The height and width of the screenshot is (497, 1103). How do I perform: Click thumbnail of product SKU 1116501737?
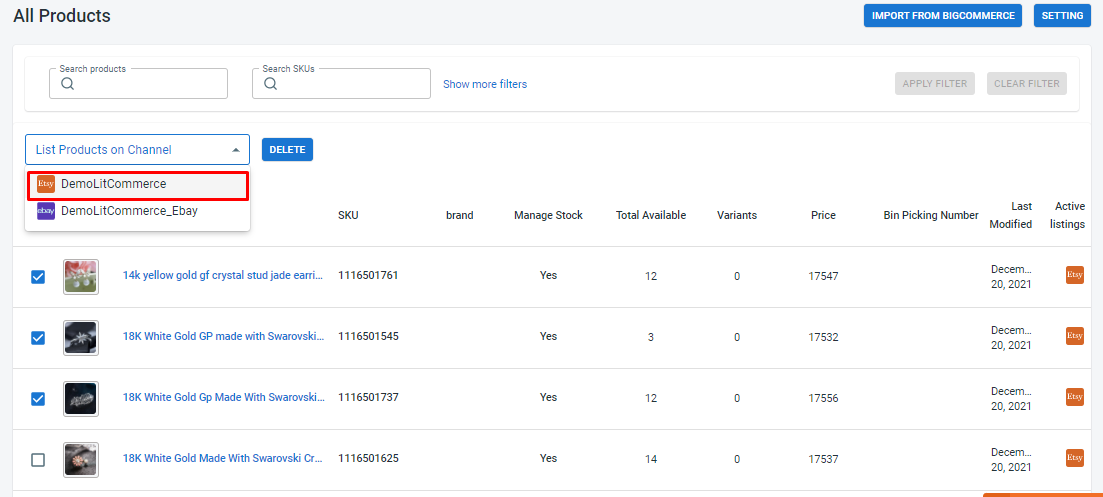pos(80,398)
